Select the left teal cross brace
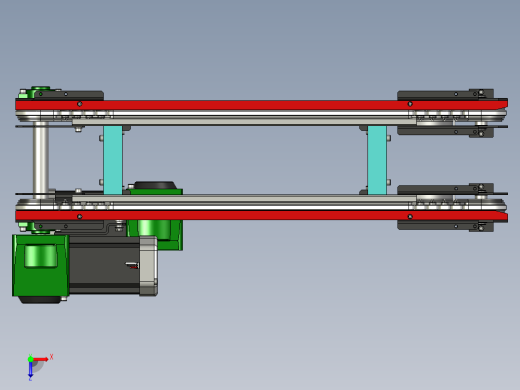Viewport: 520px width, 390px height. pos(113,160)
